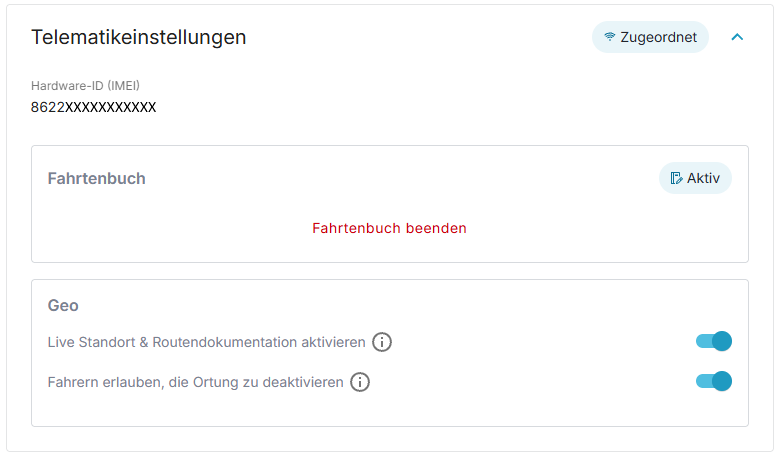Click the logbook icon in the Aktiv badge
This screenshot has width=777, height=457.
coord(676,178)
